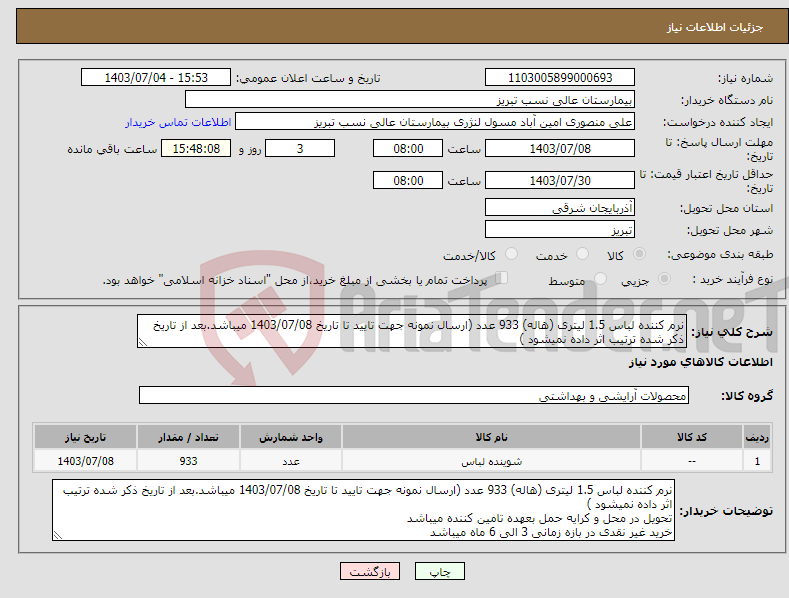Click the unit cell عدد
Image resolution: width=789 pixels, height=598 pixels.
click(291, 461)
